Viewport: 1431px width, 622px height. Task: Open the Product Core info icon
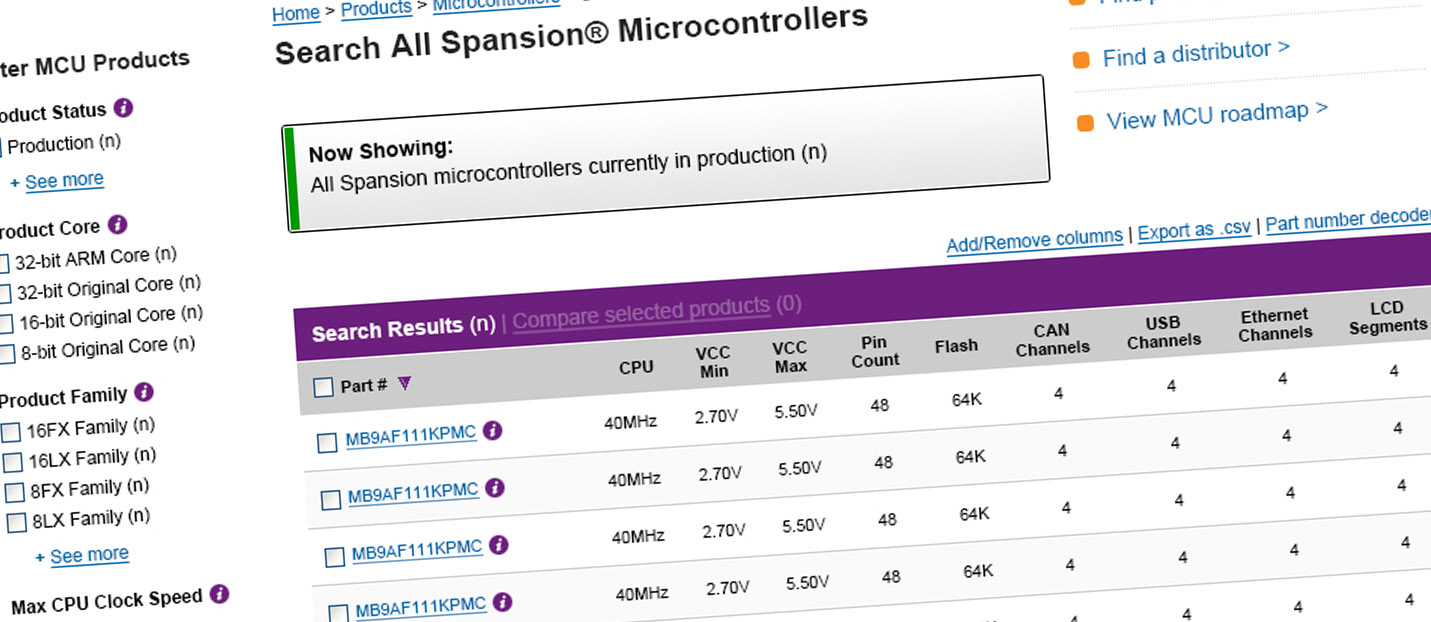[117, 225]
